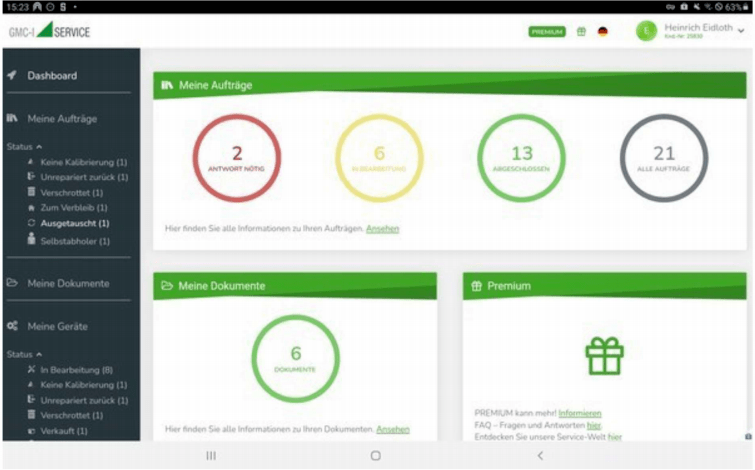Tap the Android home button
This screenshot has width=755, height=470.
click(x=375, y=455)
